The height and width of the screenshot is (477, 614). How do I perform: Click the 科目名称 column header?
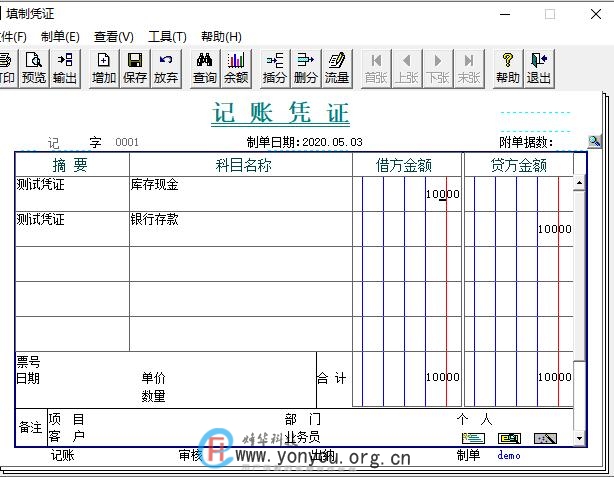tap(243, 165)
